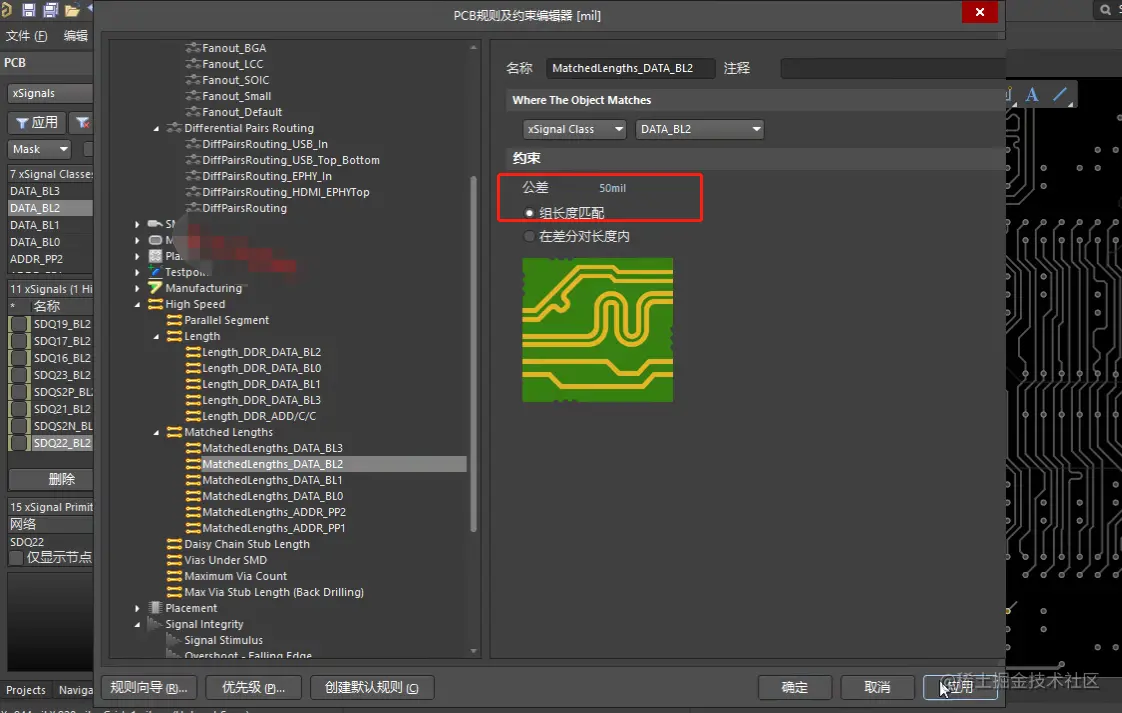
Task: Select the line drawing tool icon
Action: pyautogui.click(x=1060, y=94)
